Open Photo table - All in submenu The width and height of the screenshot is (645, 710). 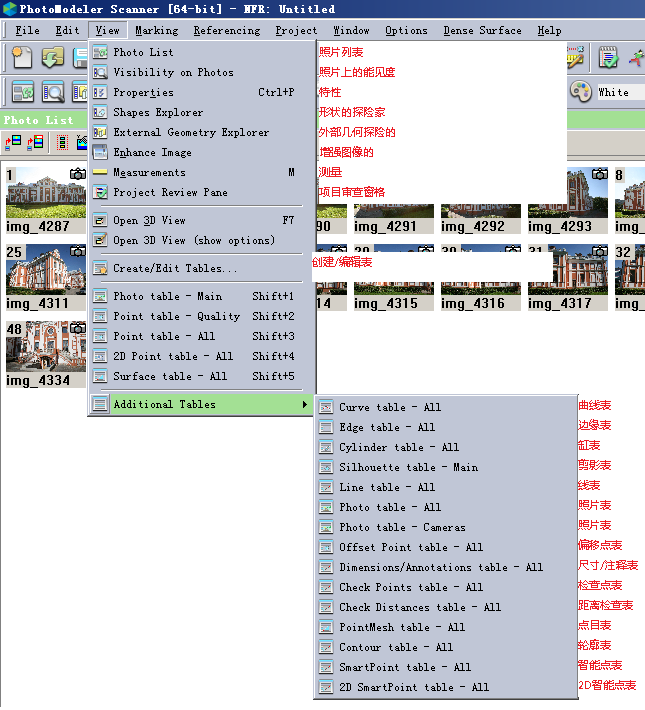(x=446, y=507)
